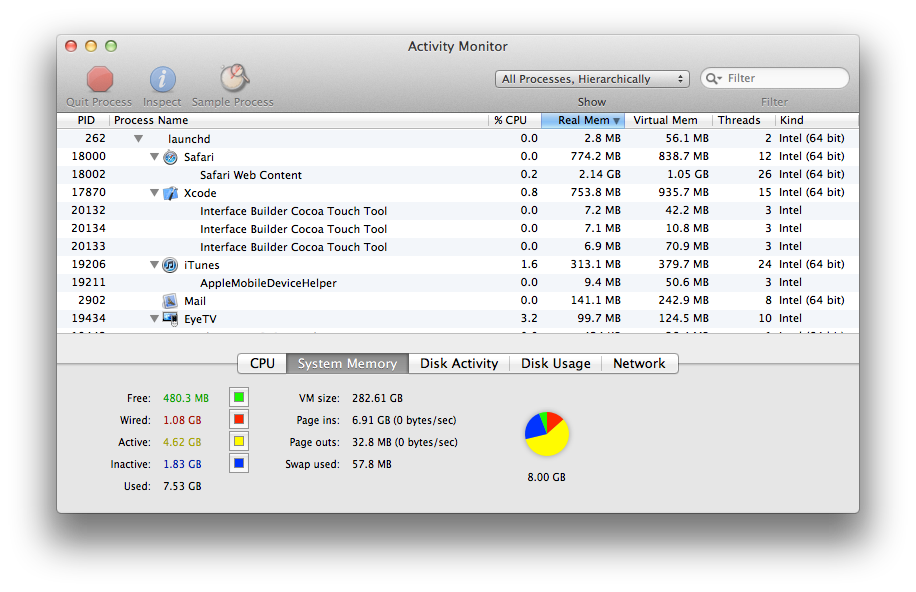The image size is (916, 592).
Task: Switch to the Network tab
Action: [639, 363]
